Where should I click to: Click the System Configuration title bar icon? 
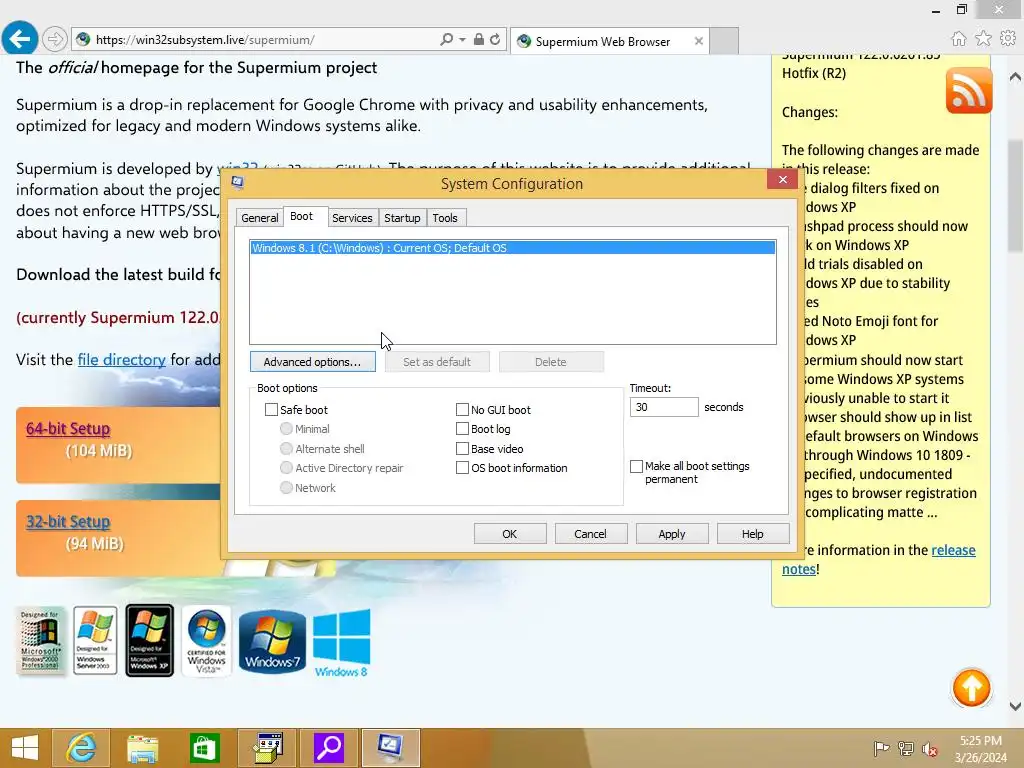click(x=238, y=182)
